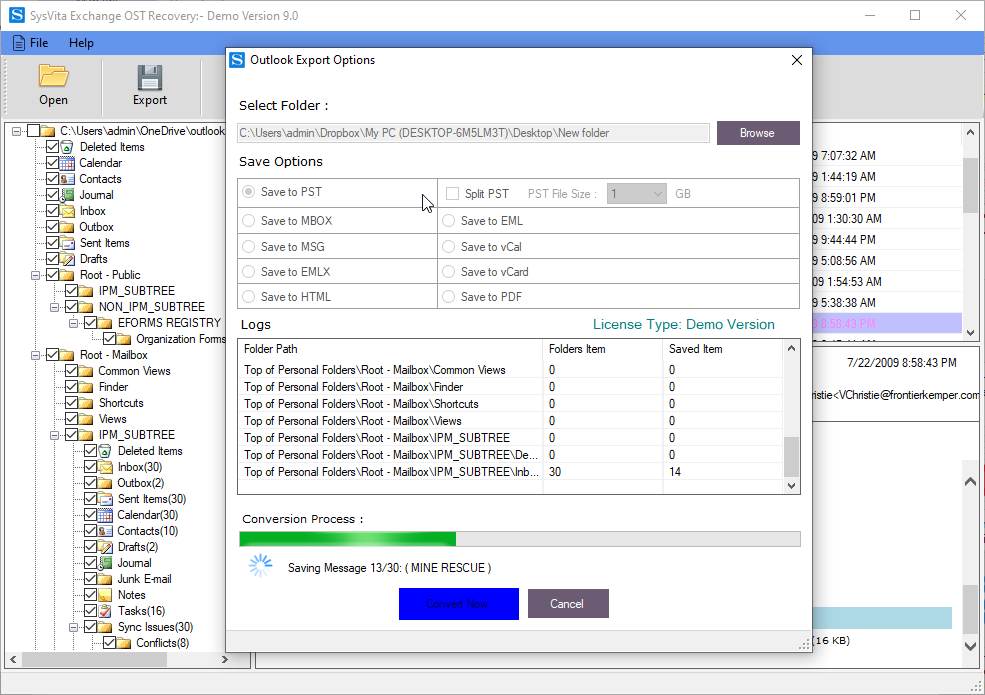Image resolution: width=985 pixels, height=695 pixels.
Task: Click the Notes folder icon
Action: tap(106, 595)
